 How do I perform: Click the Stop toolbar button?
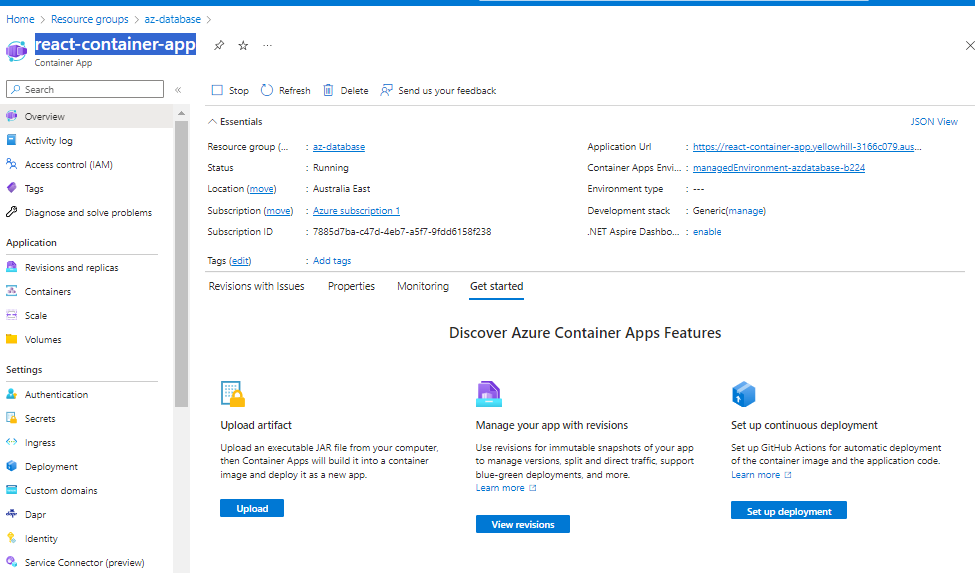coord(230,91)
